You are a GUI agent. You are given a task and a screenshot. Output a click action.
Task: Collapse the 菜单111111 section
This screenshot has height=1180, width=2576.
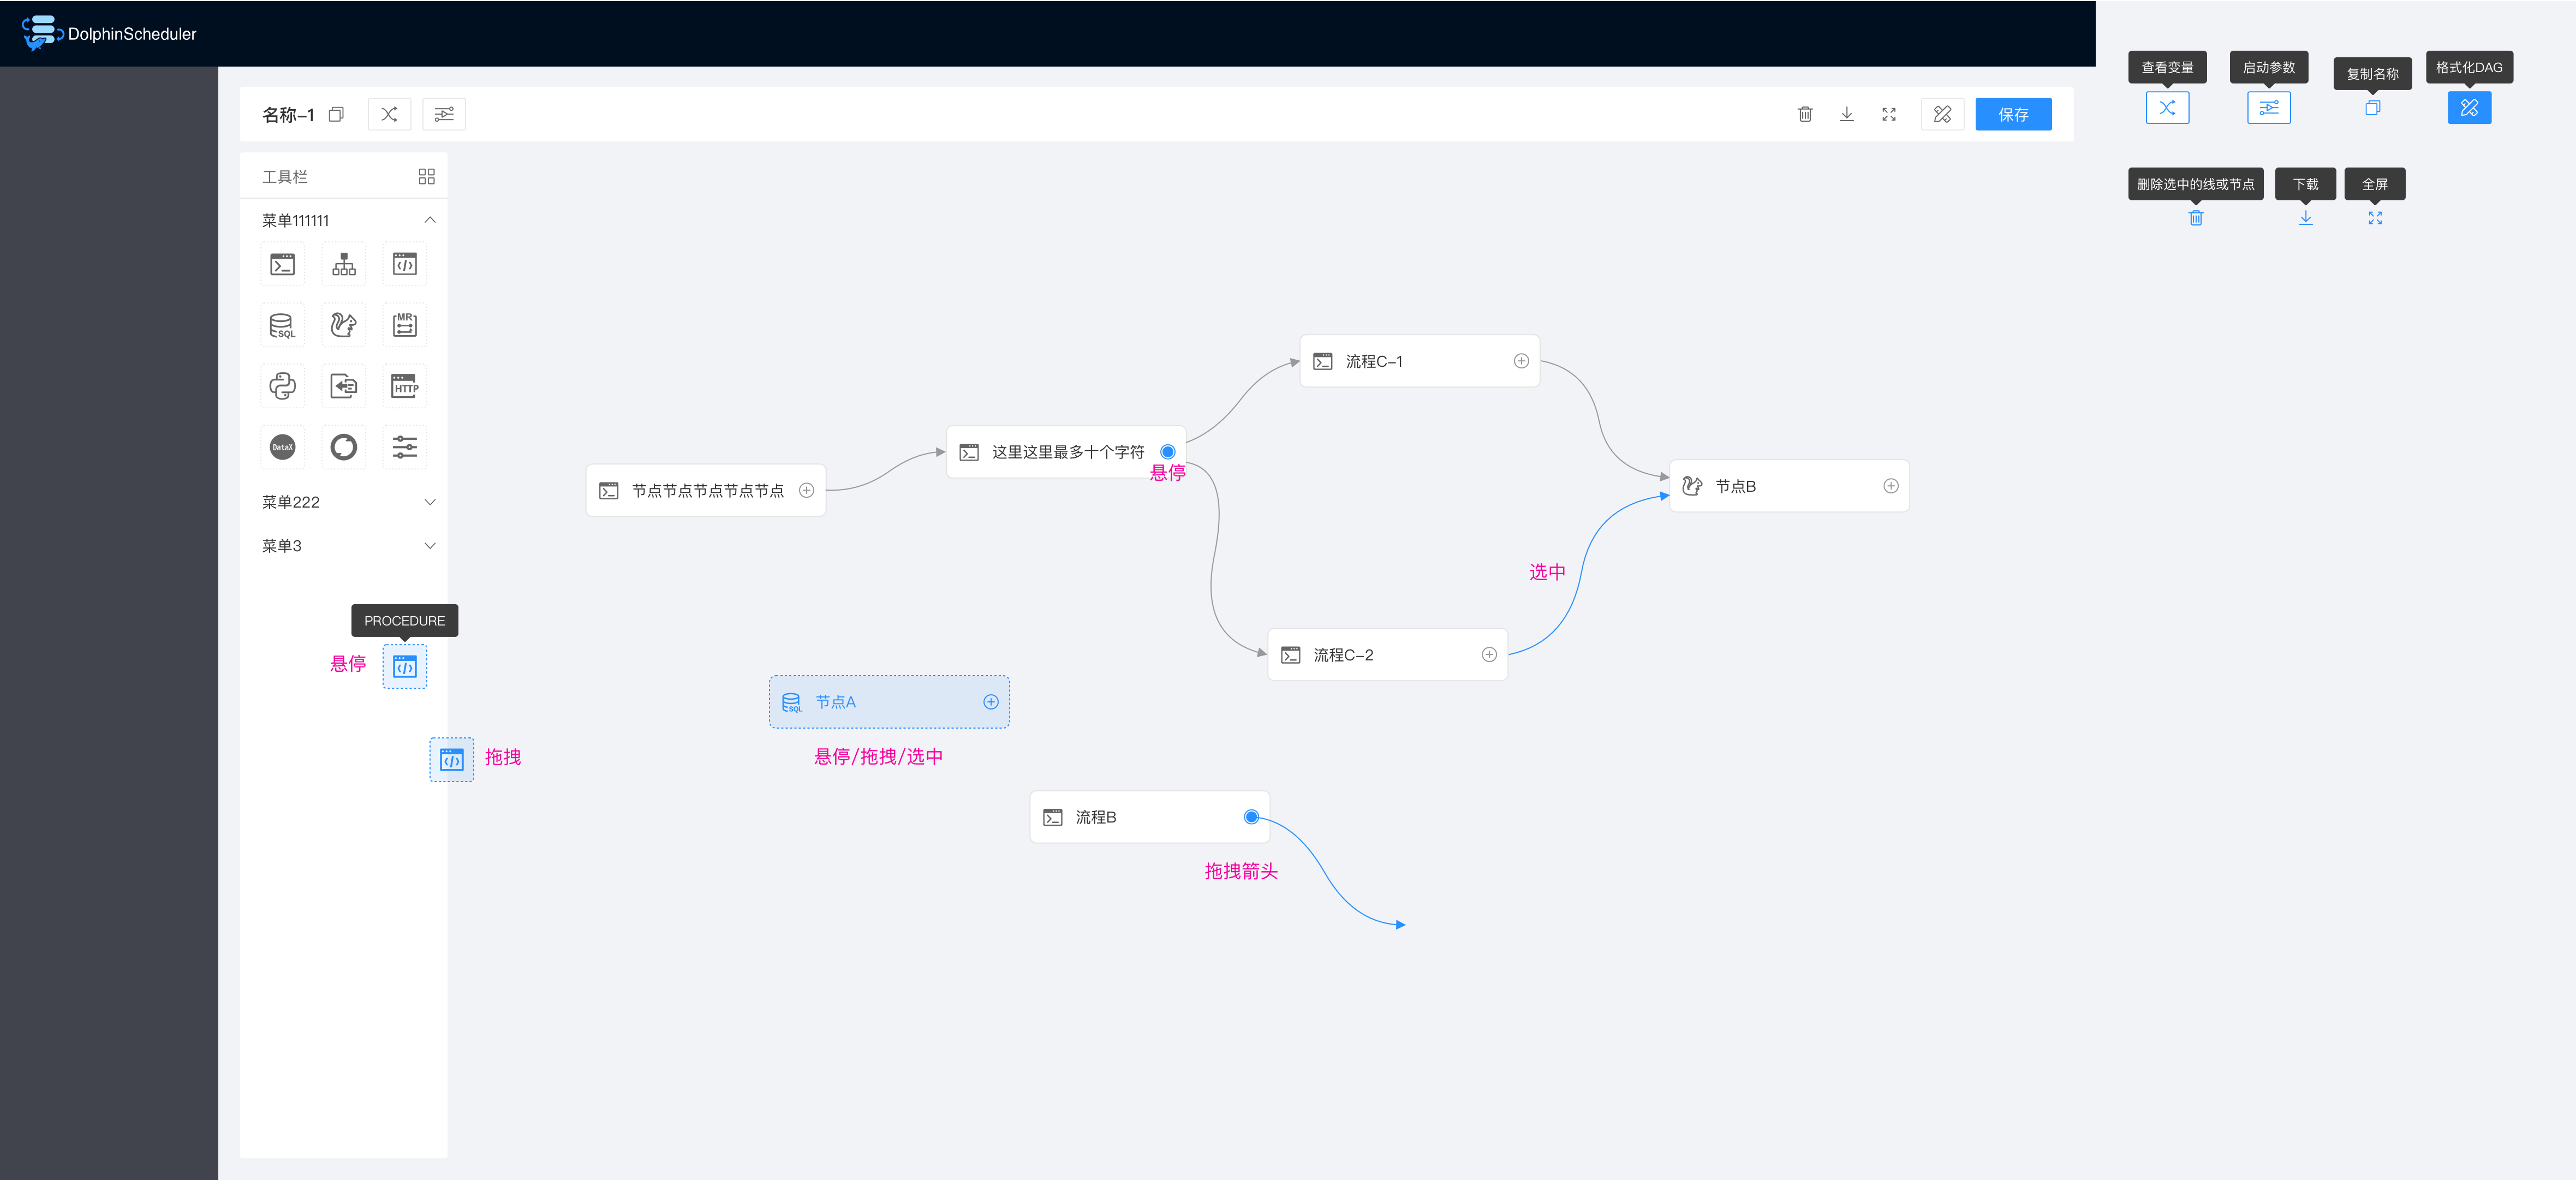coord(430,220)
